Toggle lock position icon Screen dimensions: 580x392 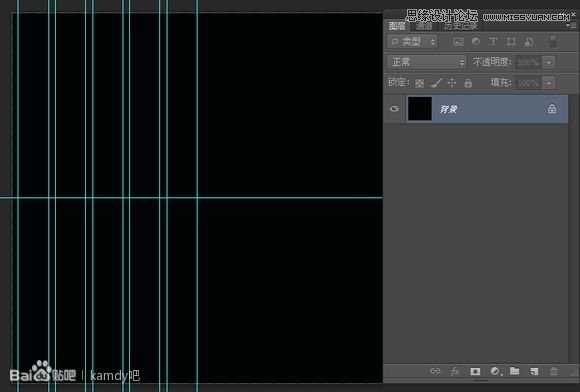(x=452, y=83)
